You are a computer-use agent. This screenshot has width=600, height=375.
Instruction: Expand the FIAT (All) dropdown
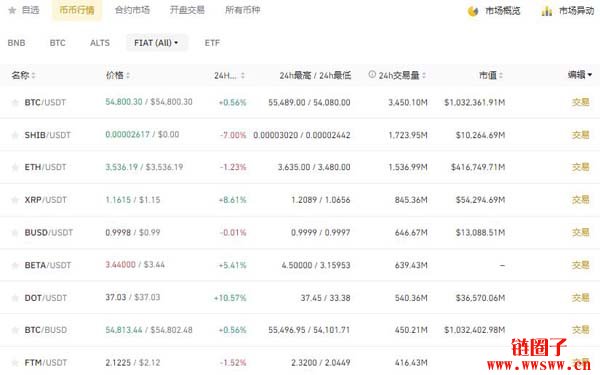coord(157,43)
